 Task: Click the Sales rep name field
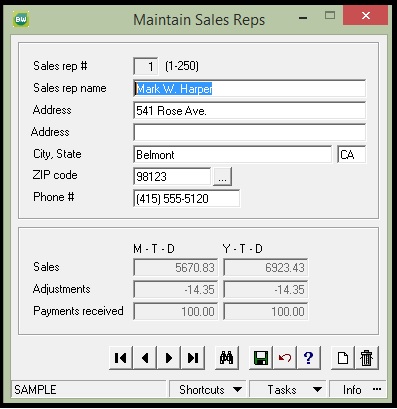coord(249,88)
